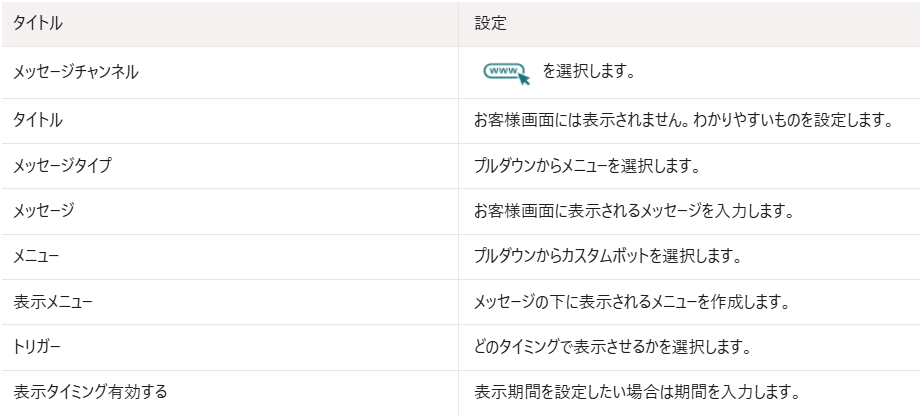Click the プルダウンからカスタムボットを選択します text
The width and height of the screenshot is (922, 418).
click(x=607, y=257)
